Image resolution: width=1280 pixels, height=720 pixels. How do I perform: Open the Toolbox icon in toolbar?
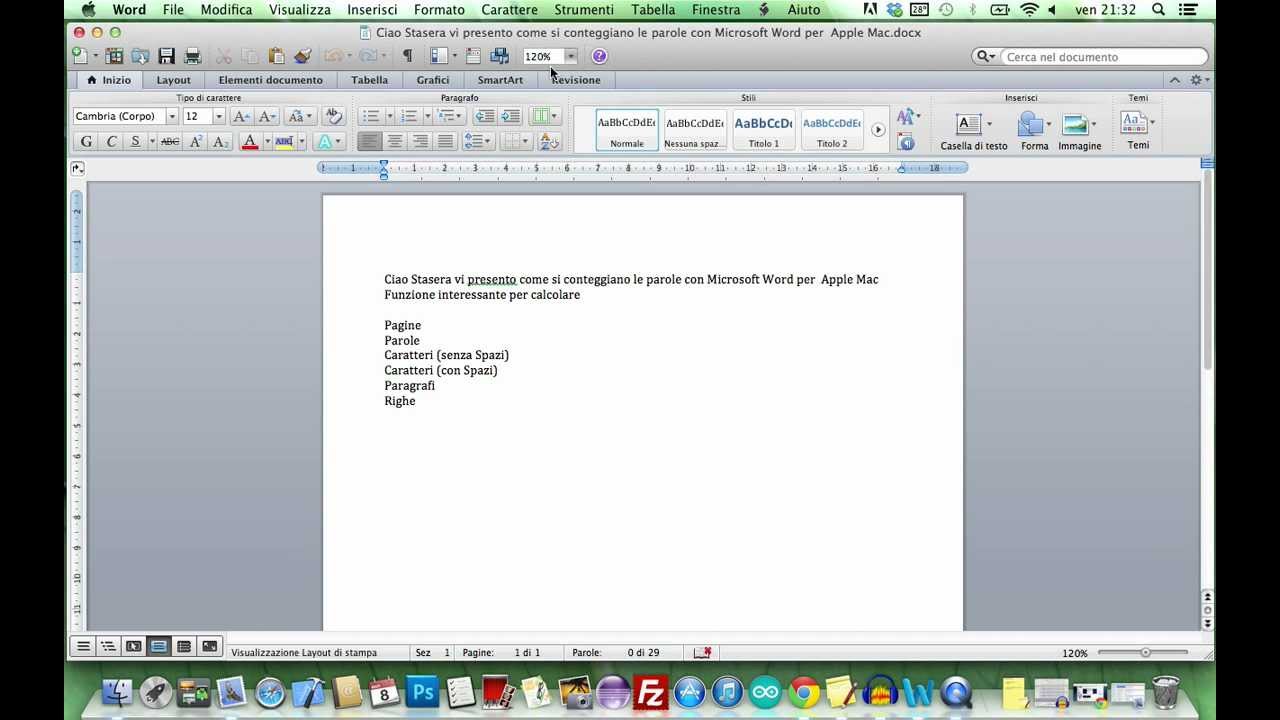click(x=473, y=56)
